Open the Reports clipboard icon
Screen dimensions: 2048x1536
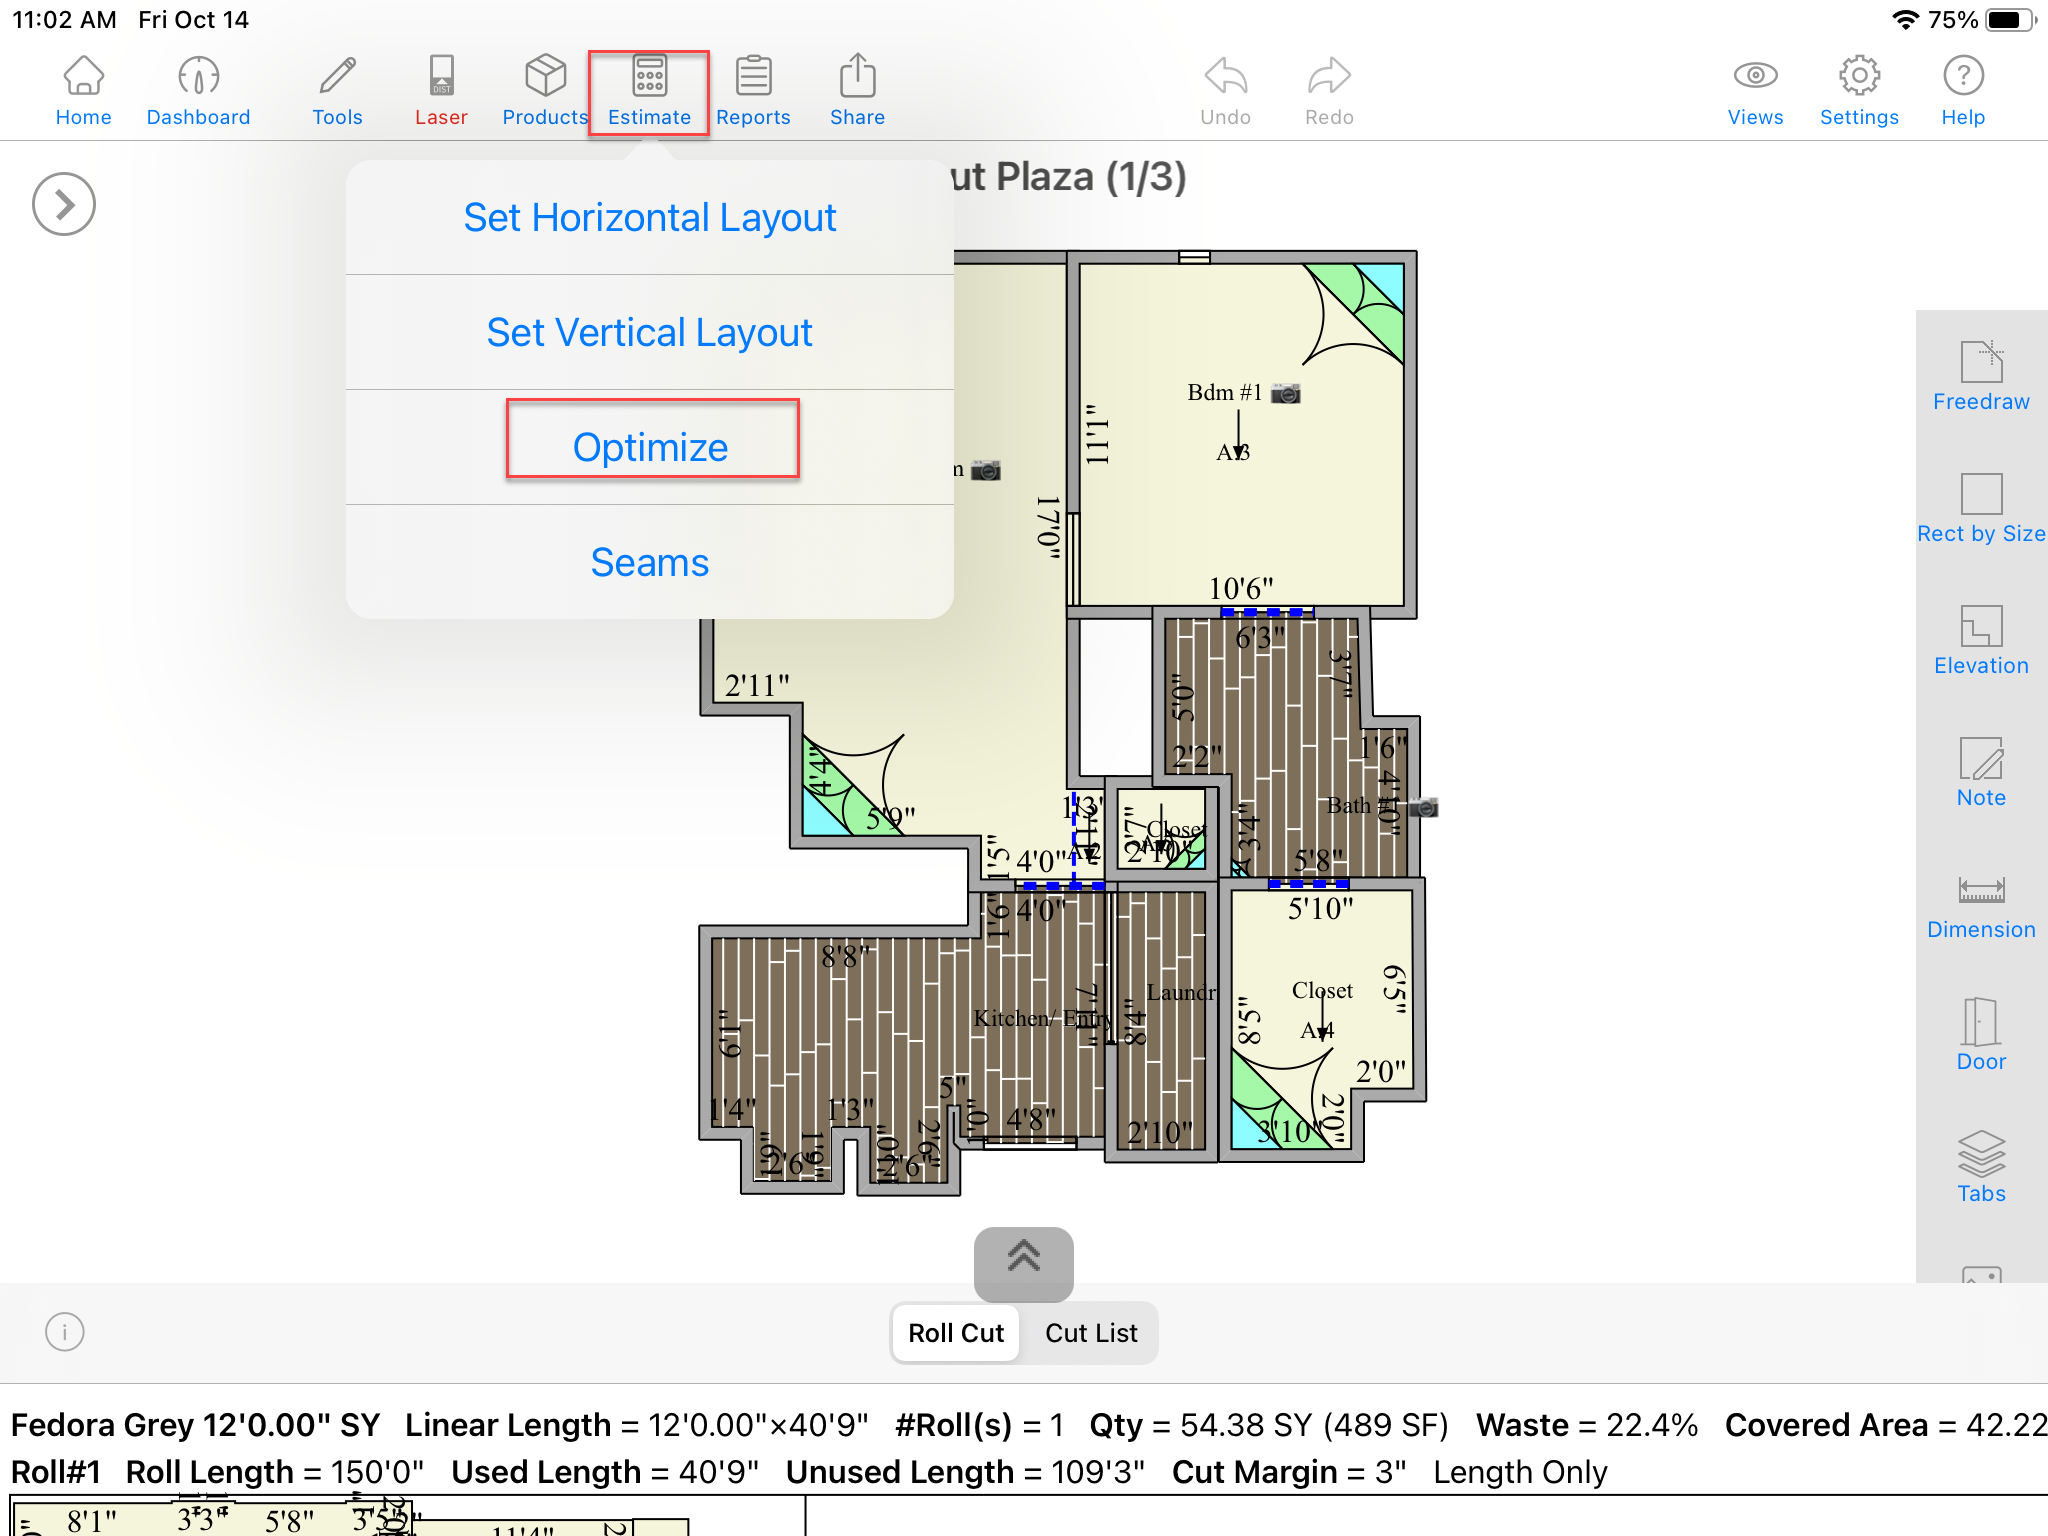pos(753,91)
